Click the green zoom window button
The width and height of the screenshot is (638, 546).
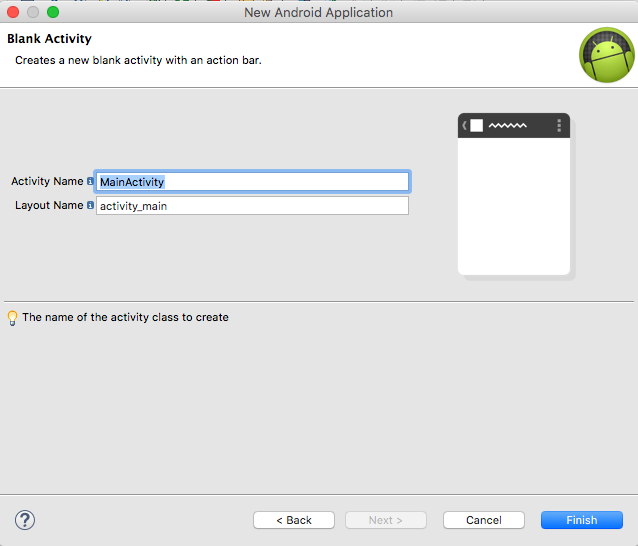coord(53,12)
